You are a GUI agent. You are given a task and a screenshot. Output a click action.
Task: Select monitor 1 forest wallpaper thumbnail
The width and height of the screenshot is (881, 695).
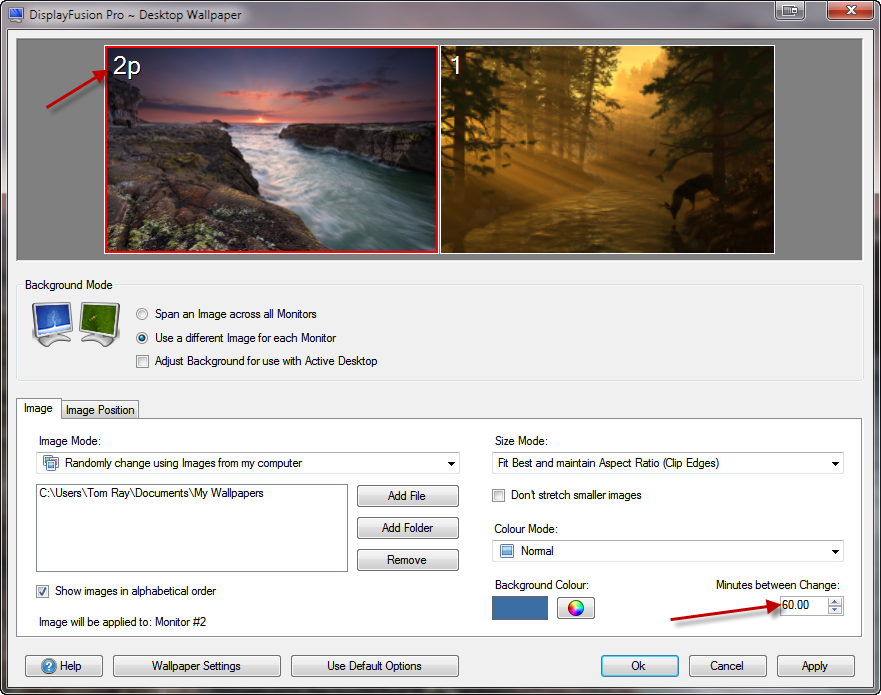tap(607, 149)
